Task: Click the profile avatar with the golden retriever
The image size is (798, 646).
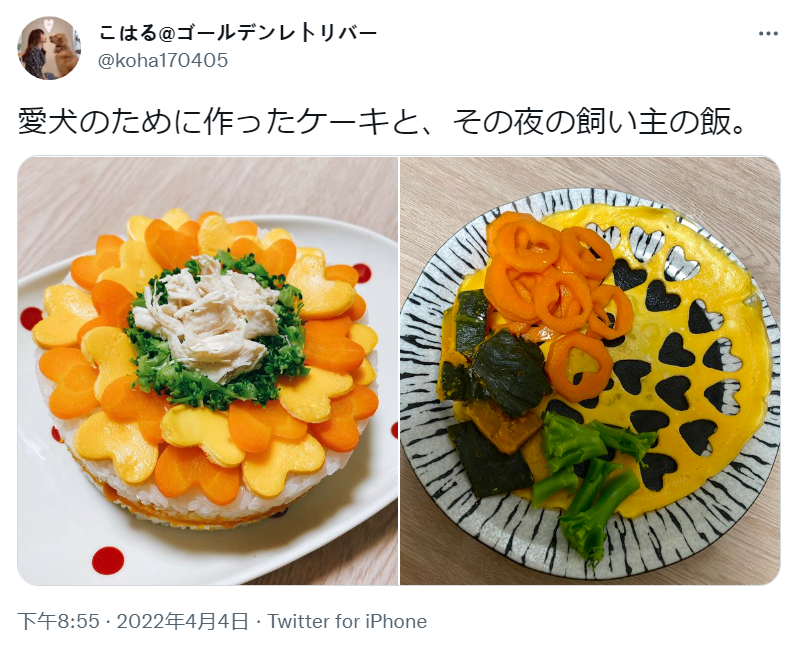Action: pos(49,48)
